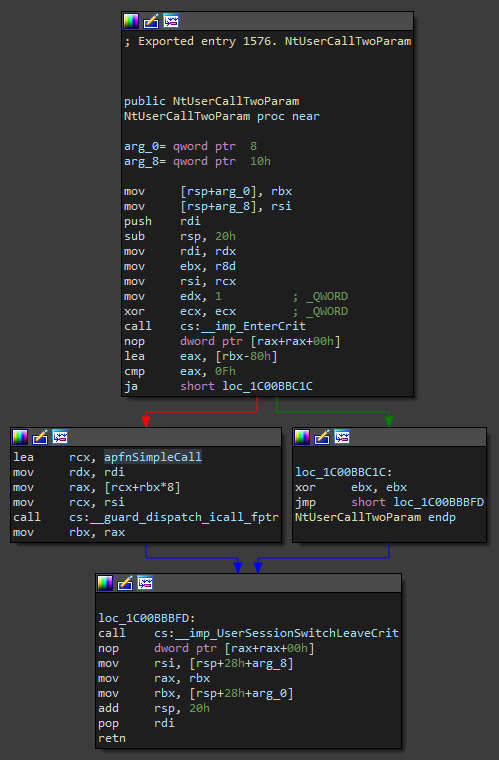Click node color icon on NtUserCallTwoParam block

point(131,21)
